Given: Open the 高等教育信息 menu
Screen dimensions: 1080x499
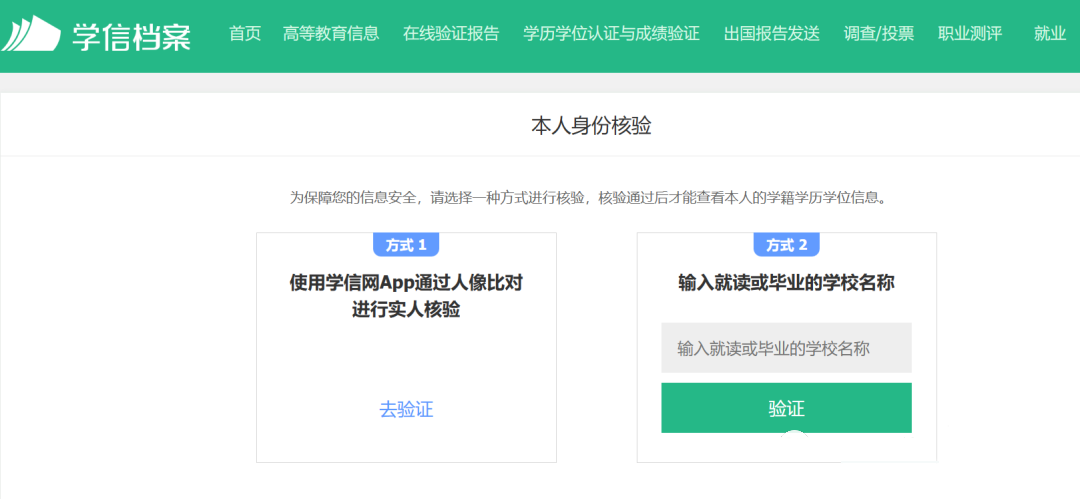Looking at the screenshot, I should [331, 34].
